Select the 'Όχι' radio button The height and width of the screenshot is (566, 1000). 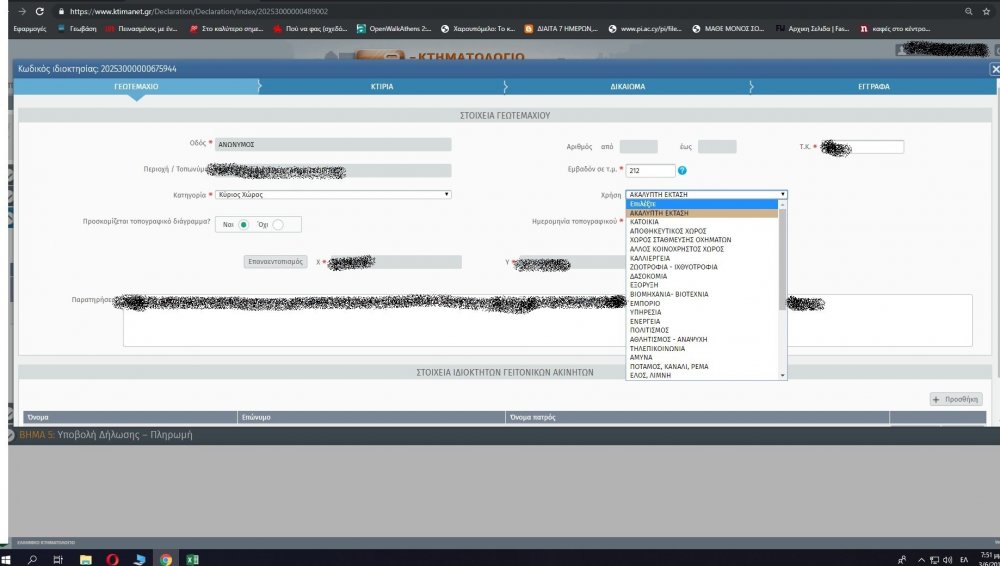(278, 225)
